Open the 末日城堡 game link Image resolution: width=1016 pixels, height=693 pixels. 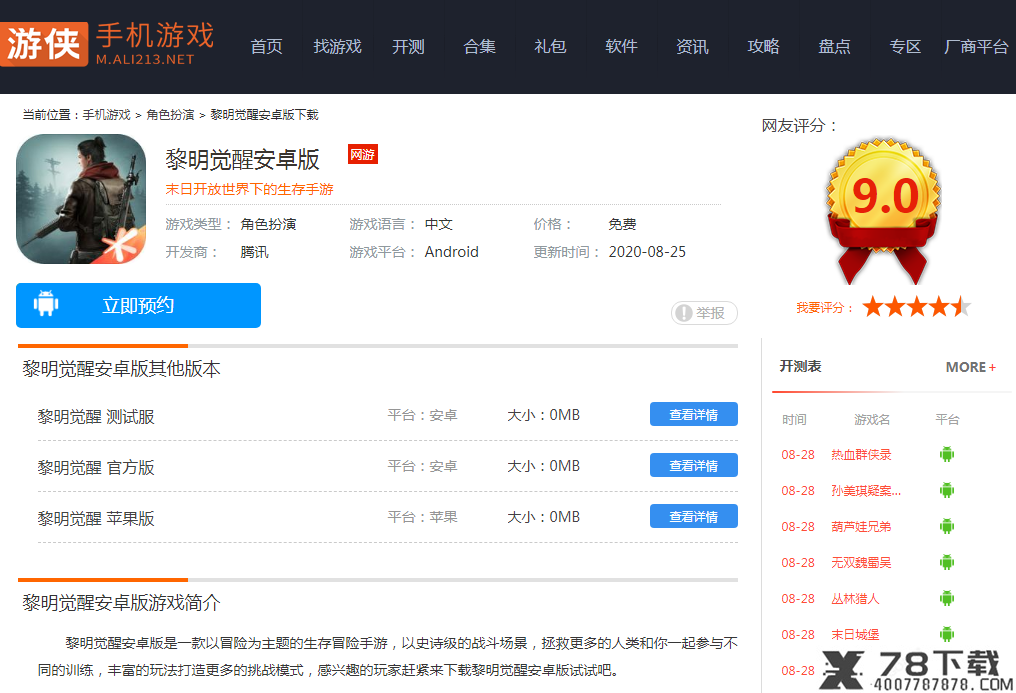[x=855, y=635]
